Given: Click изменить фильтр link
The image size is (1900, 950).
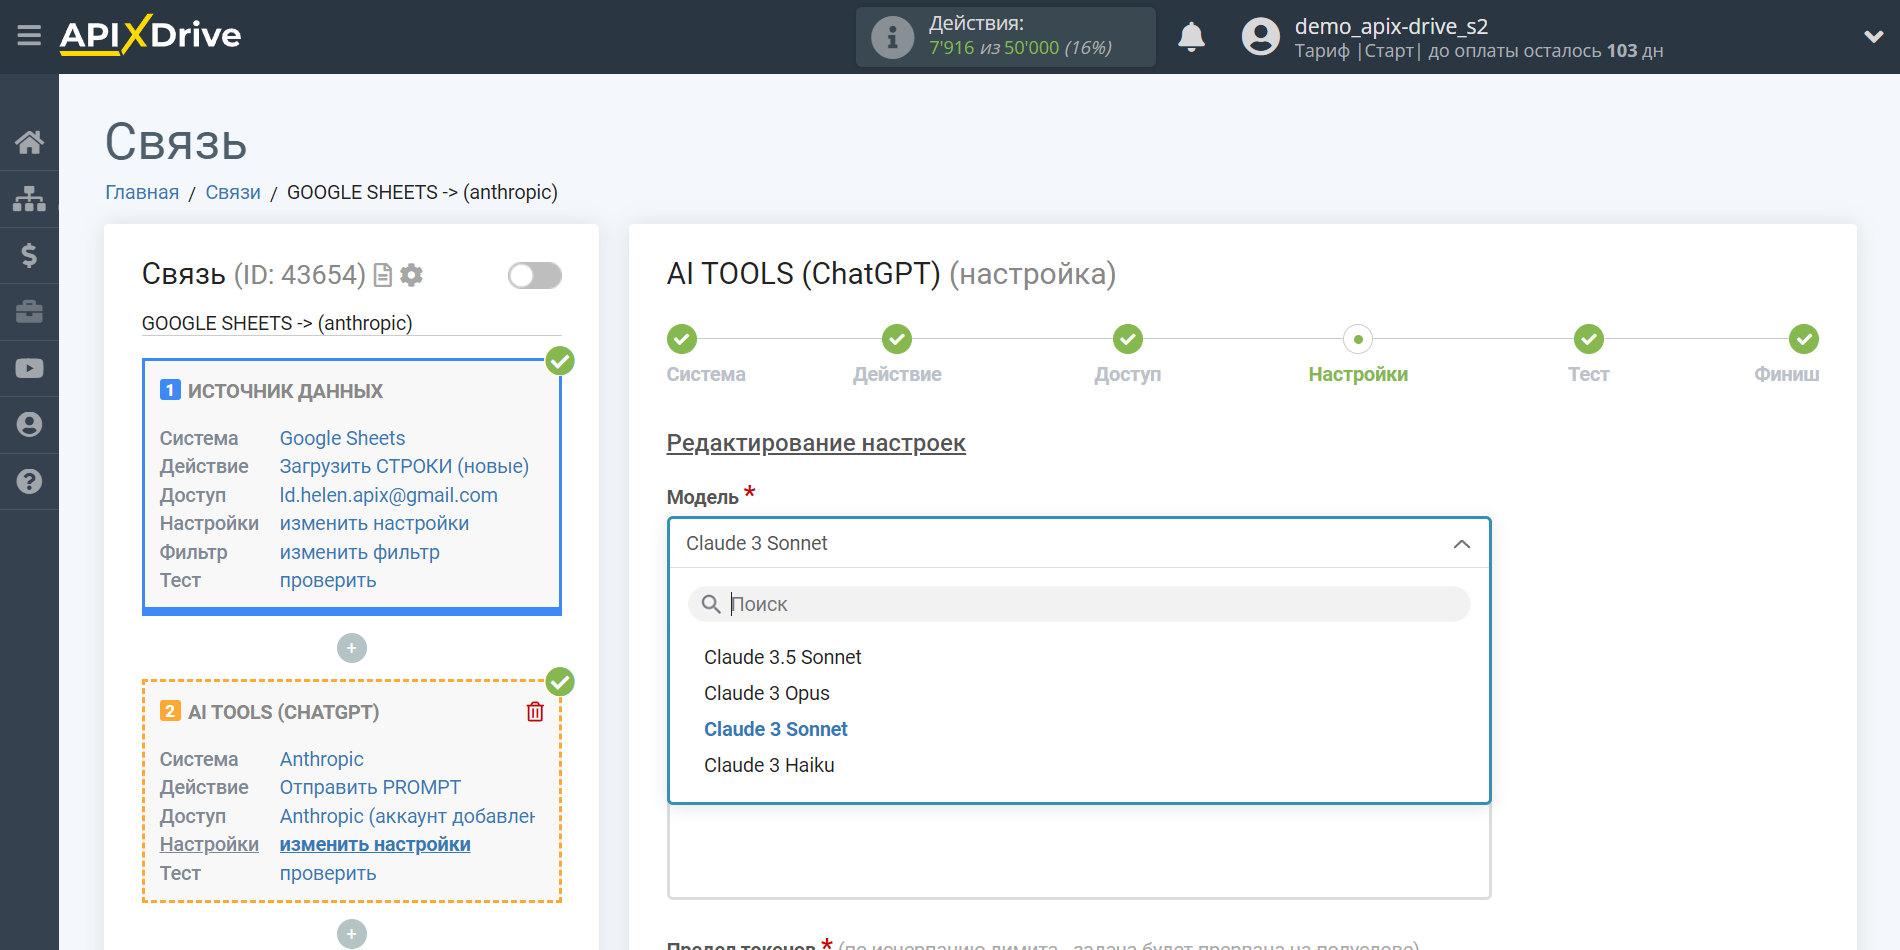Looking at the screenshot, I should coord(359,552).
